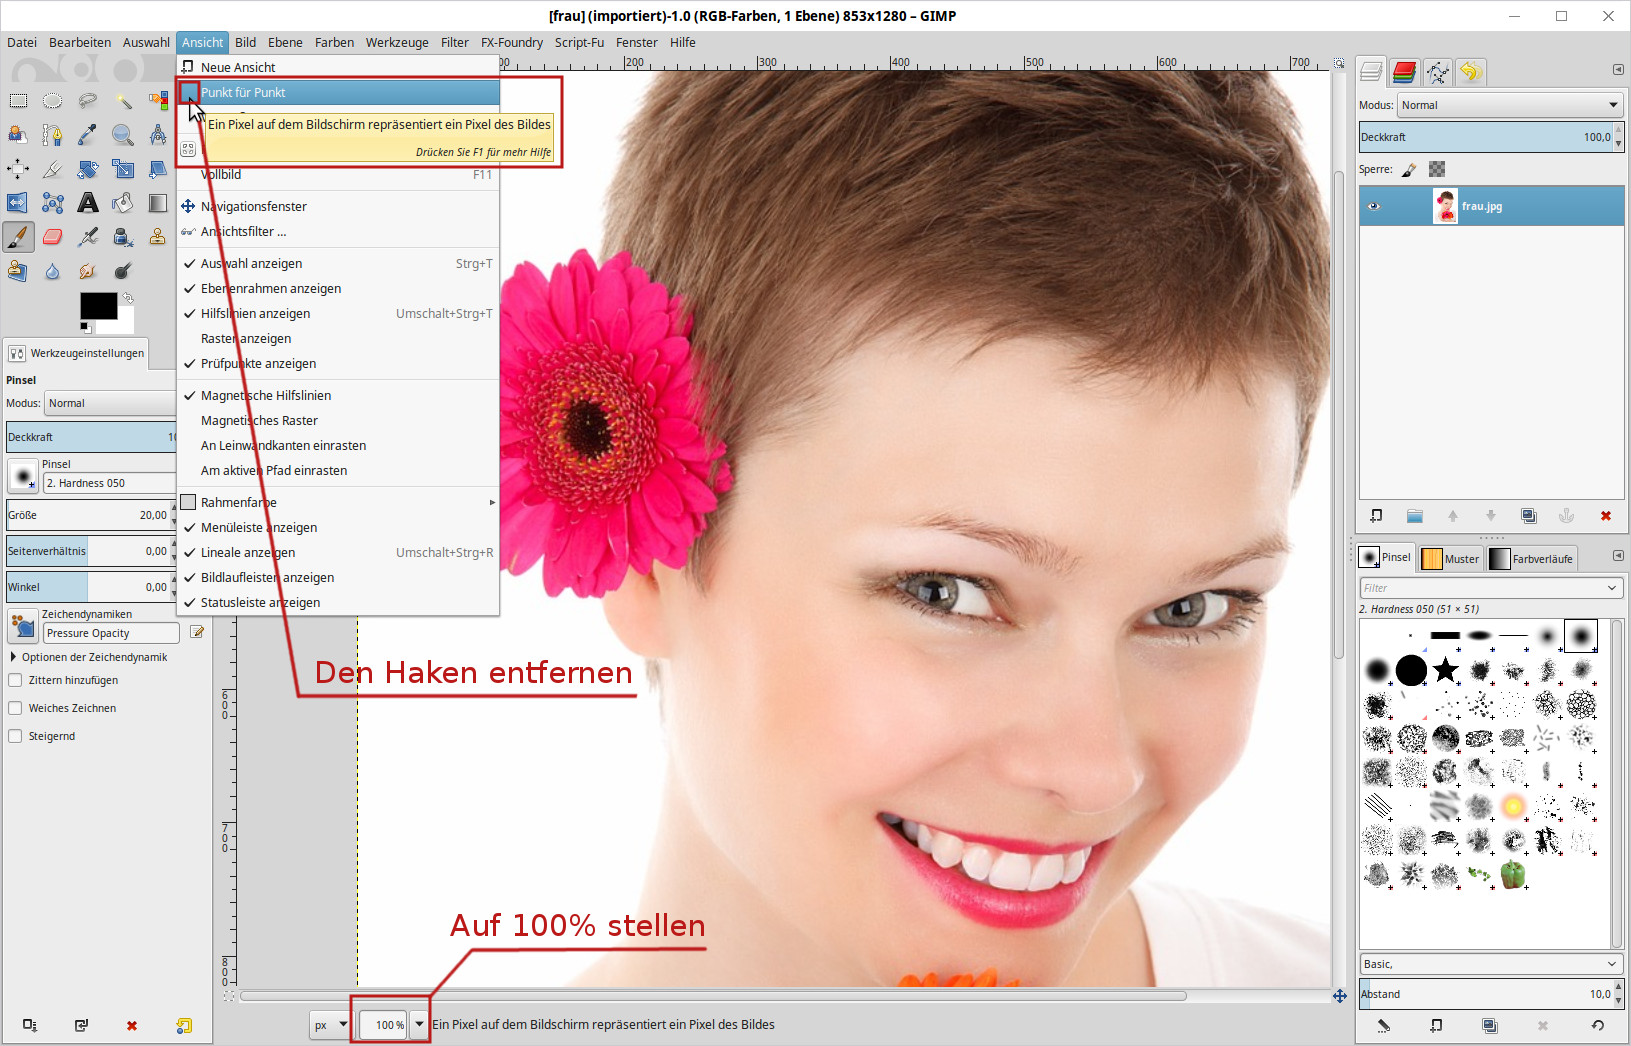Open the layer Modus dropdown
Screen dimensions: 1631x1046
[x=1509, y=105]
